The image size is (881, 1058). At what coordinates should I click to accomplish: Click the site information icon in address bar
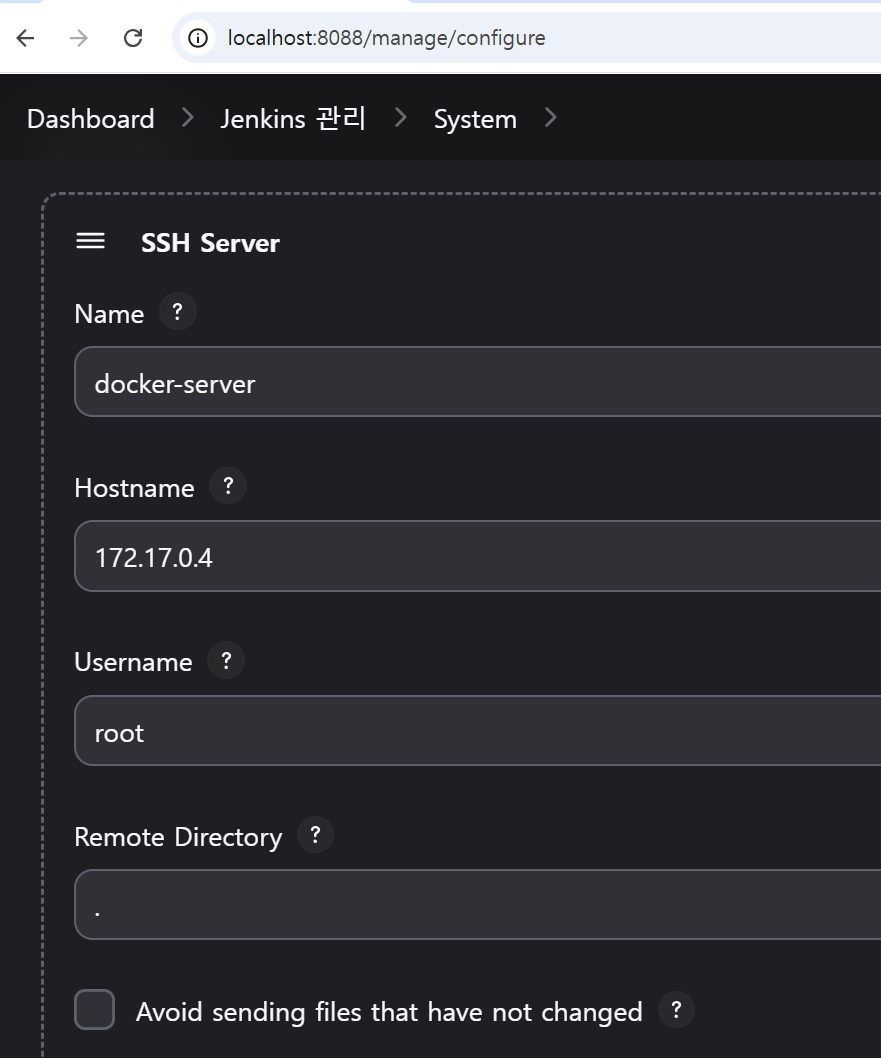[x=199, y=38]
